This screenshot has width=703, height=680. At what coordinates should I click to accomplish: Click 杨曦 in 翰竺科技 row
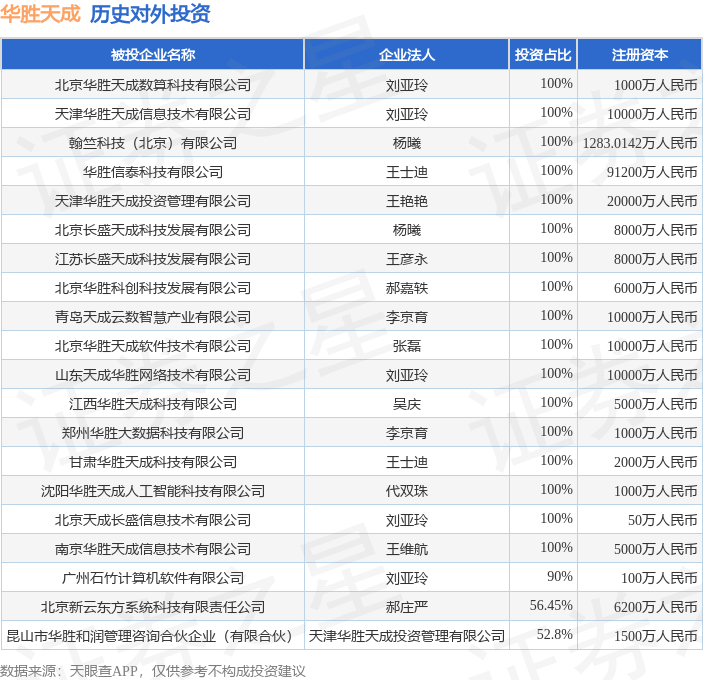(x=407, y=143)
